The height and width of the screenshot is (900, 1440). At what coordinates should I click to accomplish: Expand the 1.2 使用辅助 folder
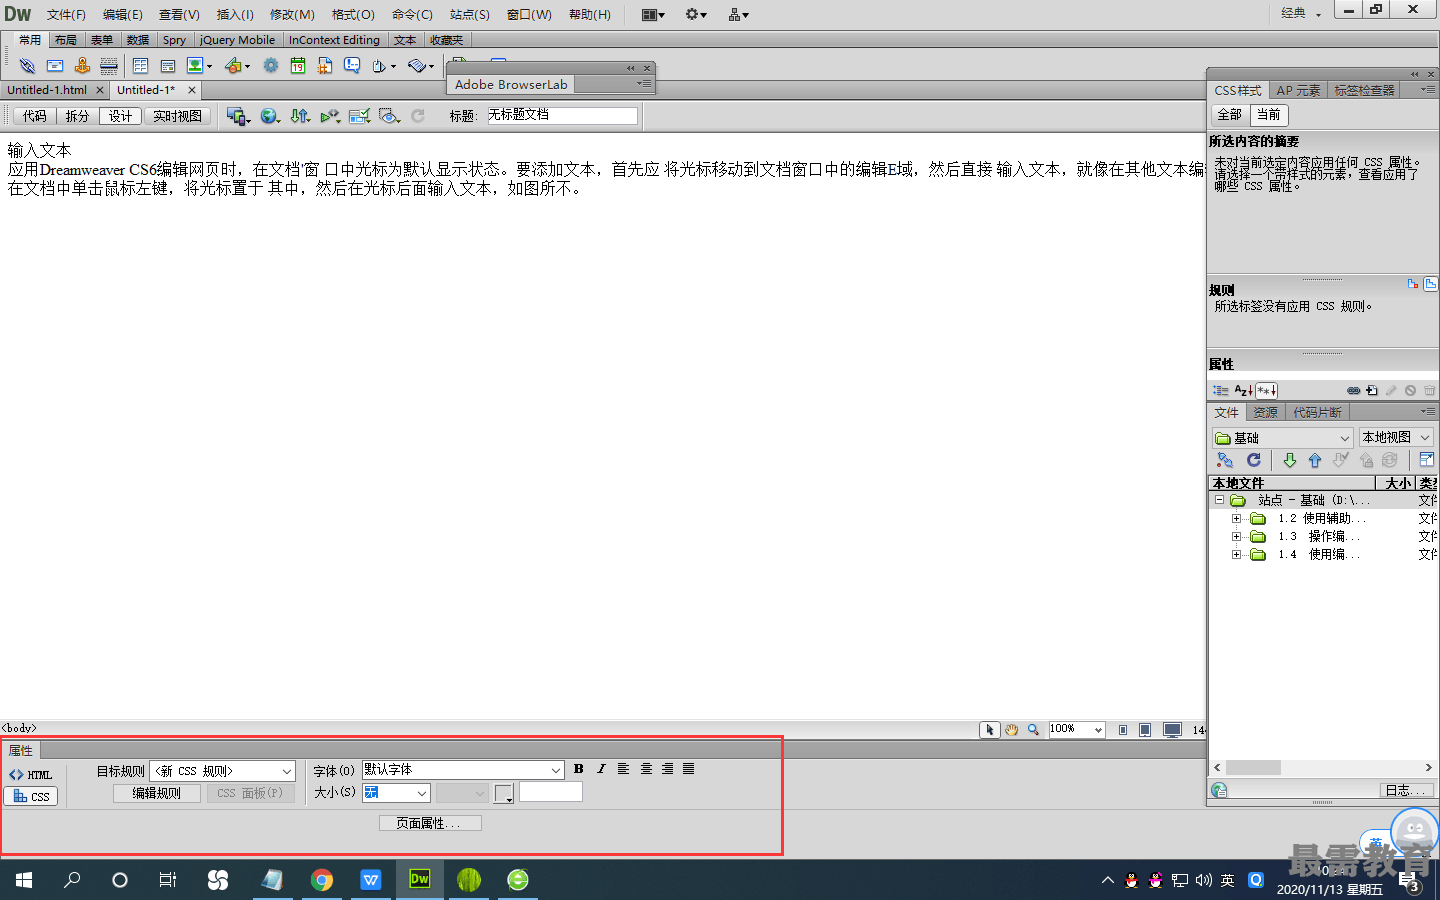[1236, 518]
